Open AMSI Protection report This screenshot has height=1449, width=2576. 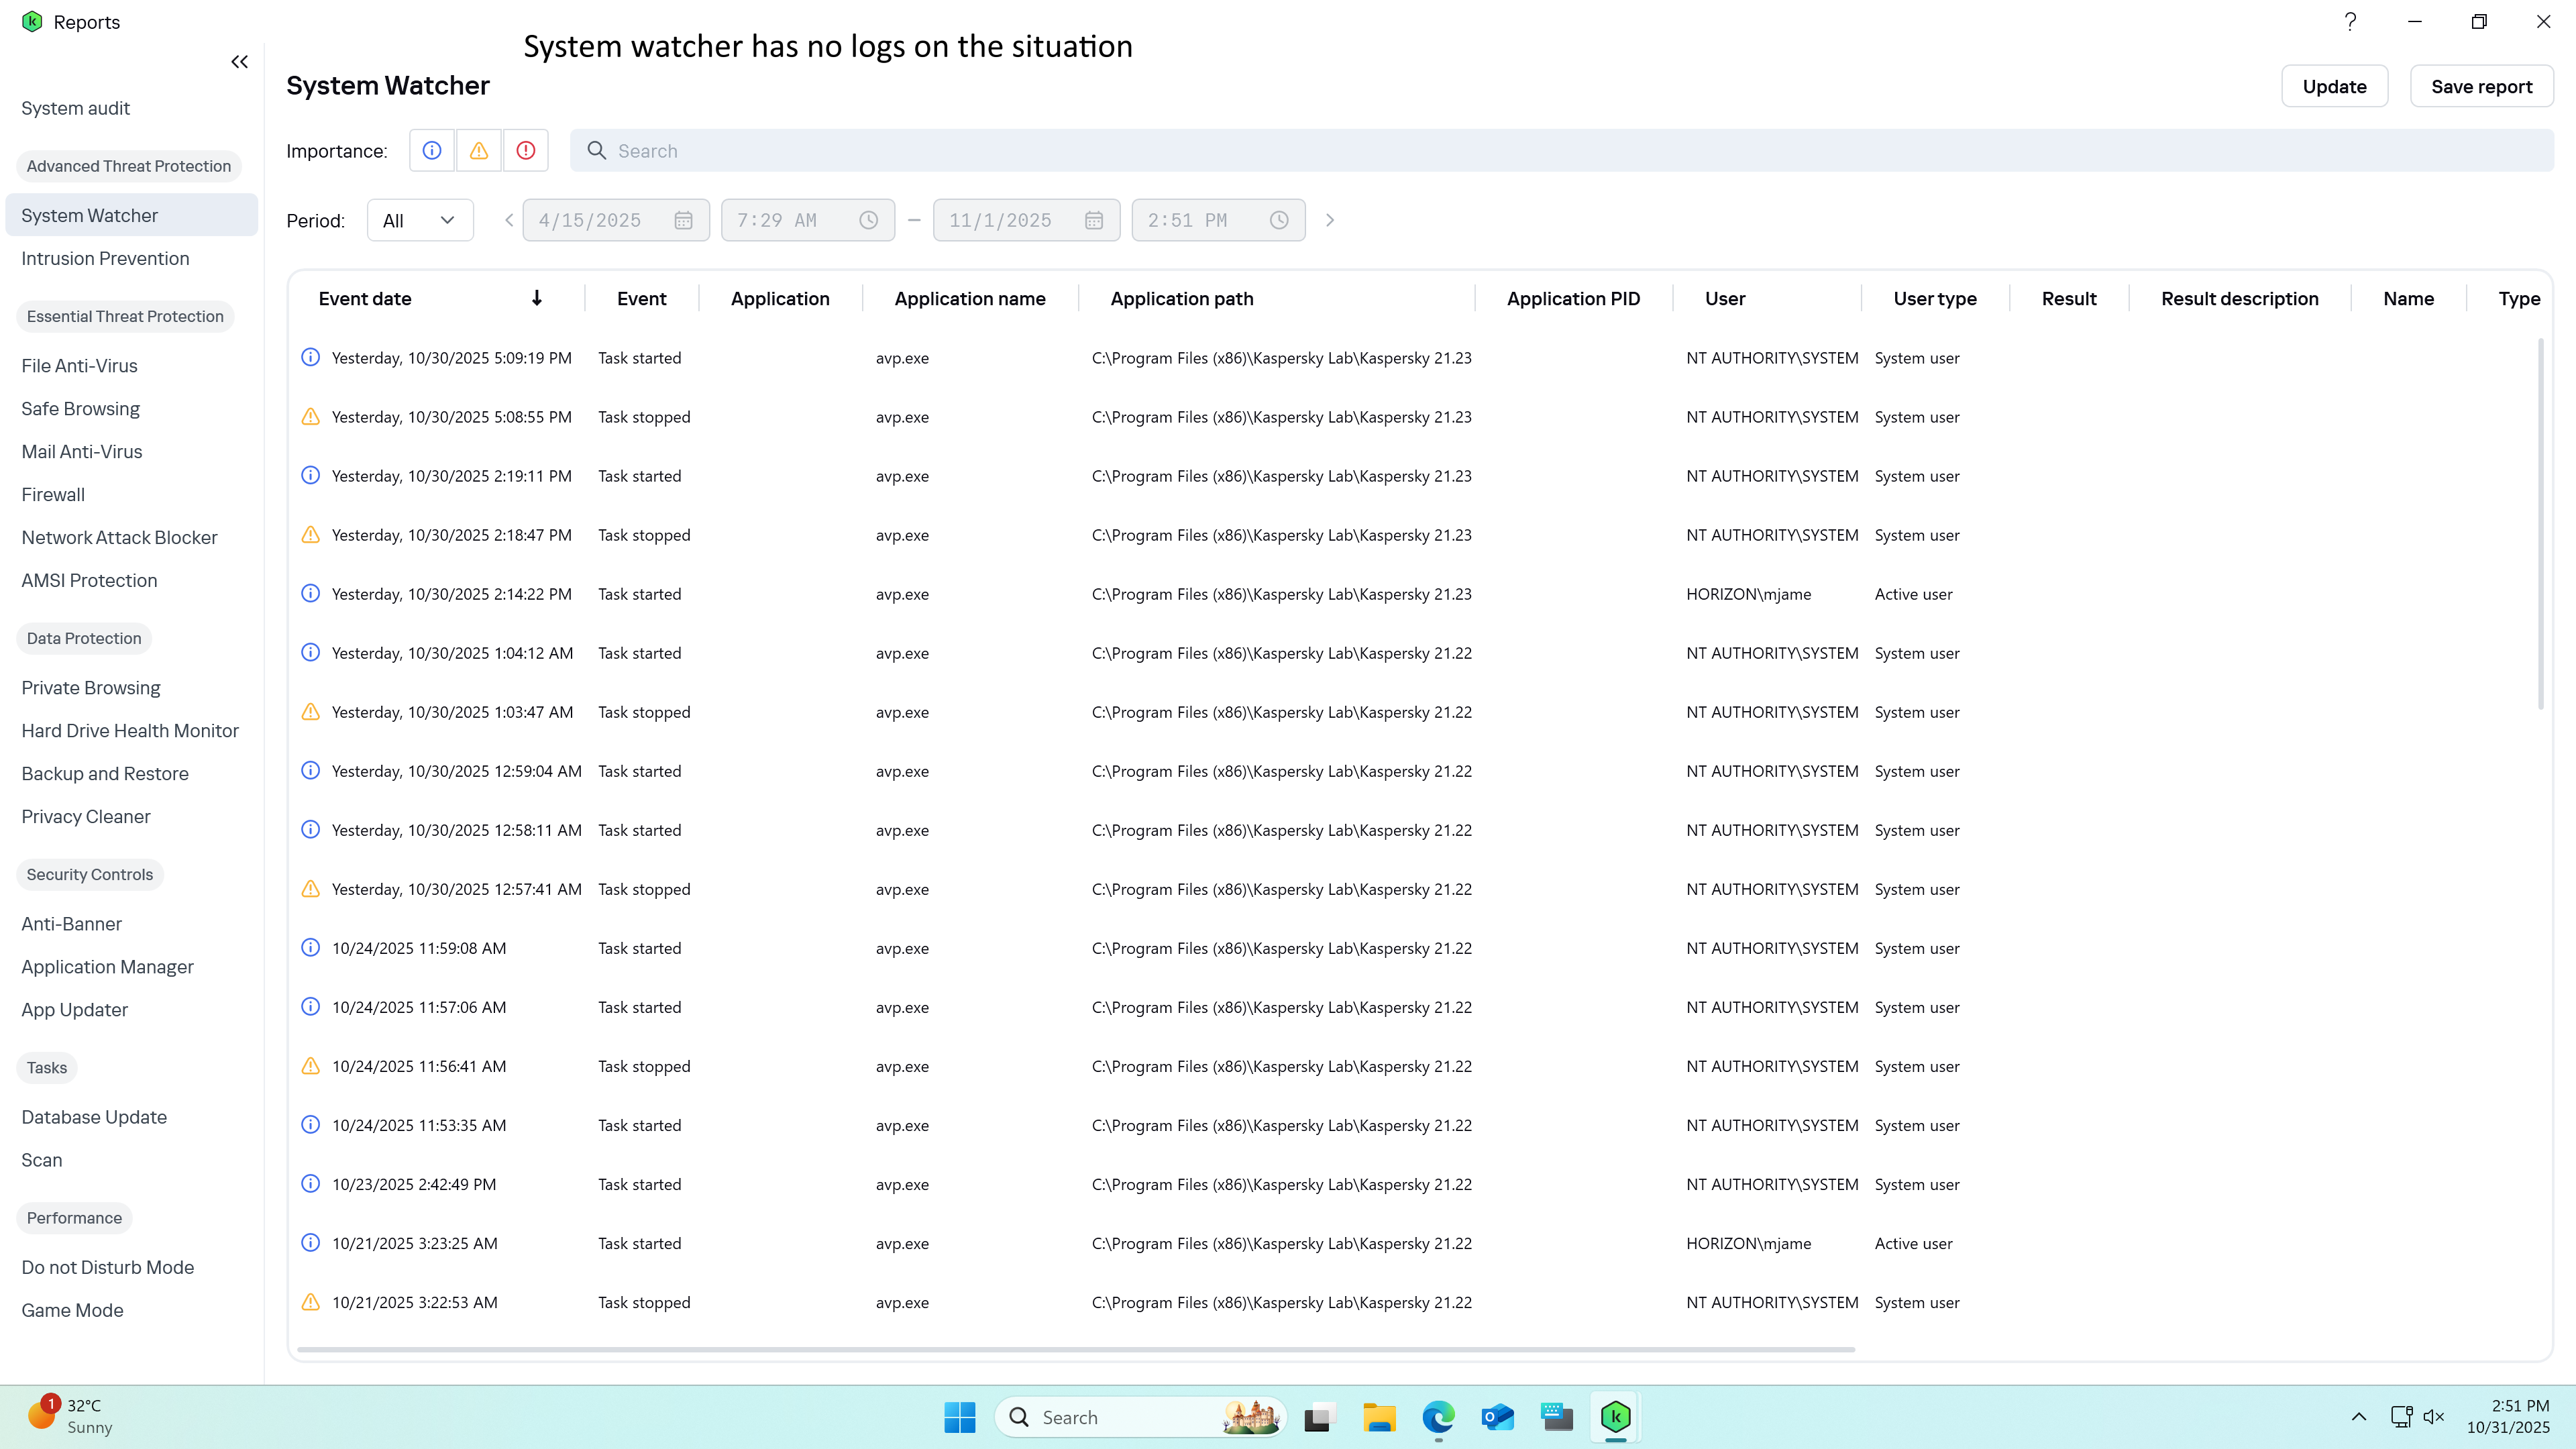[x=90, y=581]
